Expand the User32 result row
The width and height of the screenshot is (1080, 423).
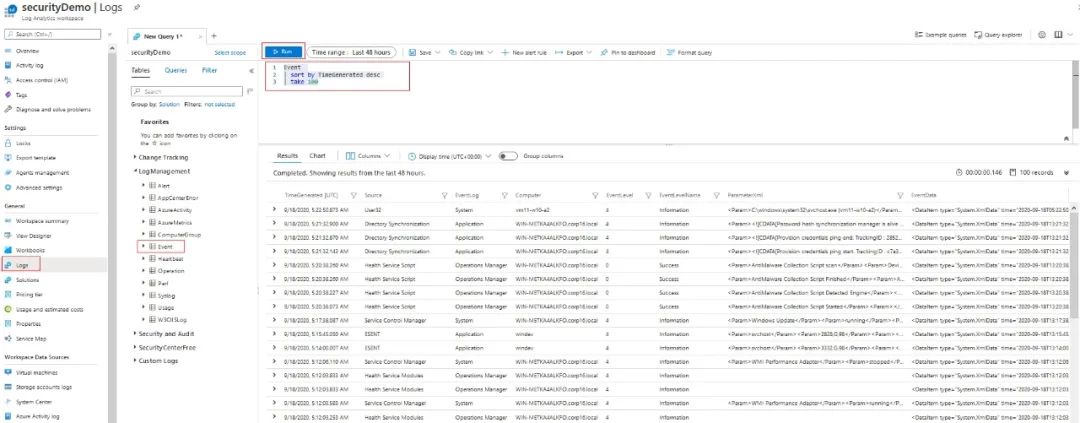pyautogui.click(x=274, y=209)
